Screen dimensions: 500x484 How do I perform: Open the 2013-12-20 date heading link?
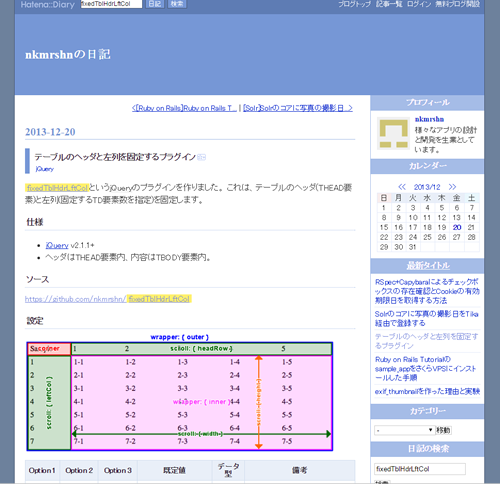tap(50, 132)
